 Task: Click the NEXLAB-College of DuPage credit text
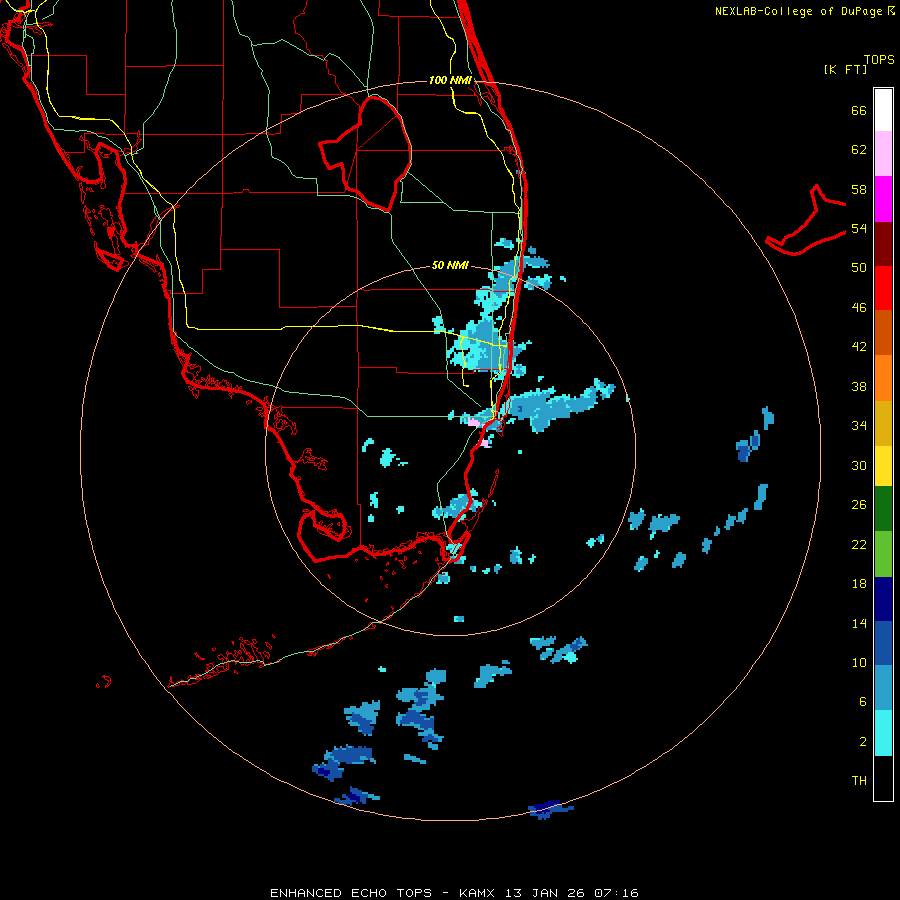tap(804, 11)
